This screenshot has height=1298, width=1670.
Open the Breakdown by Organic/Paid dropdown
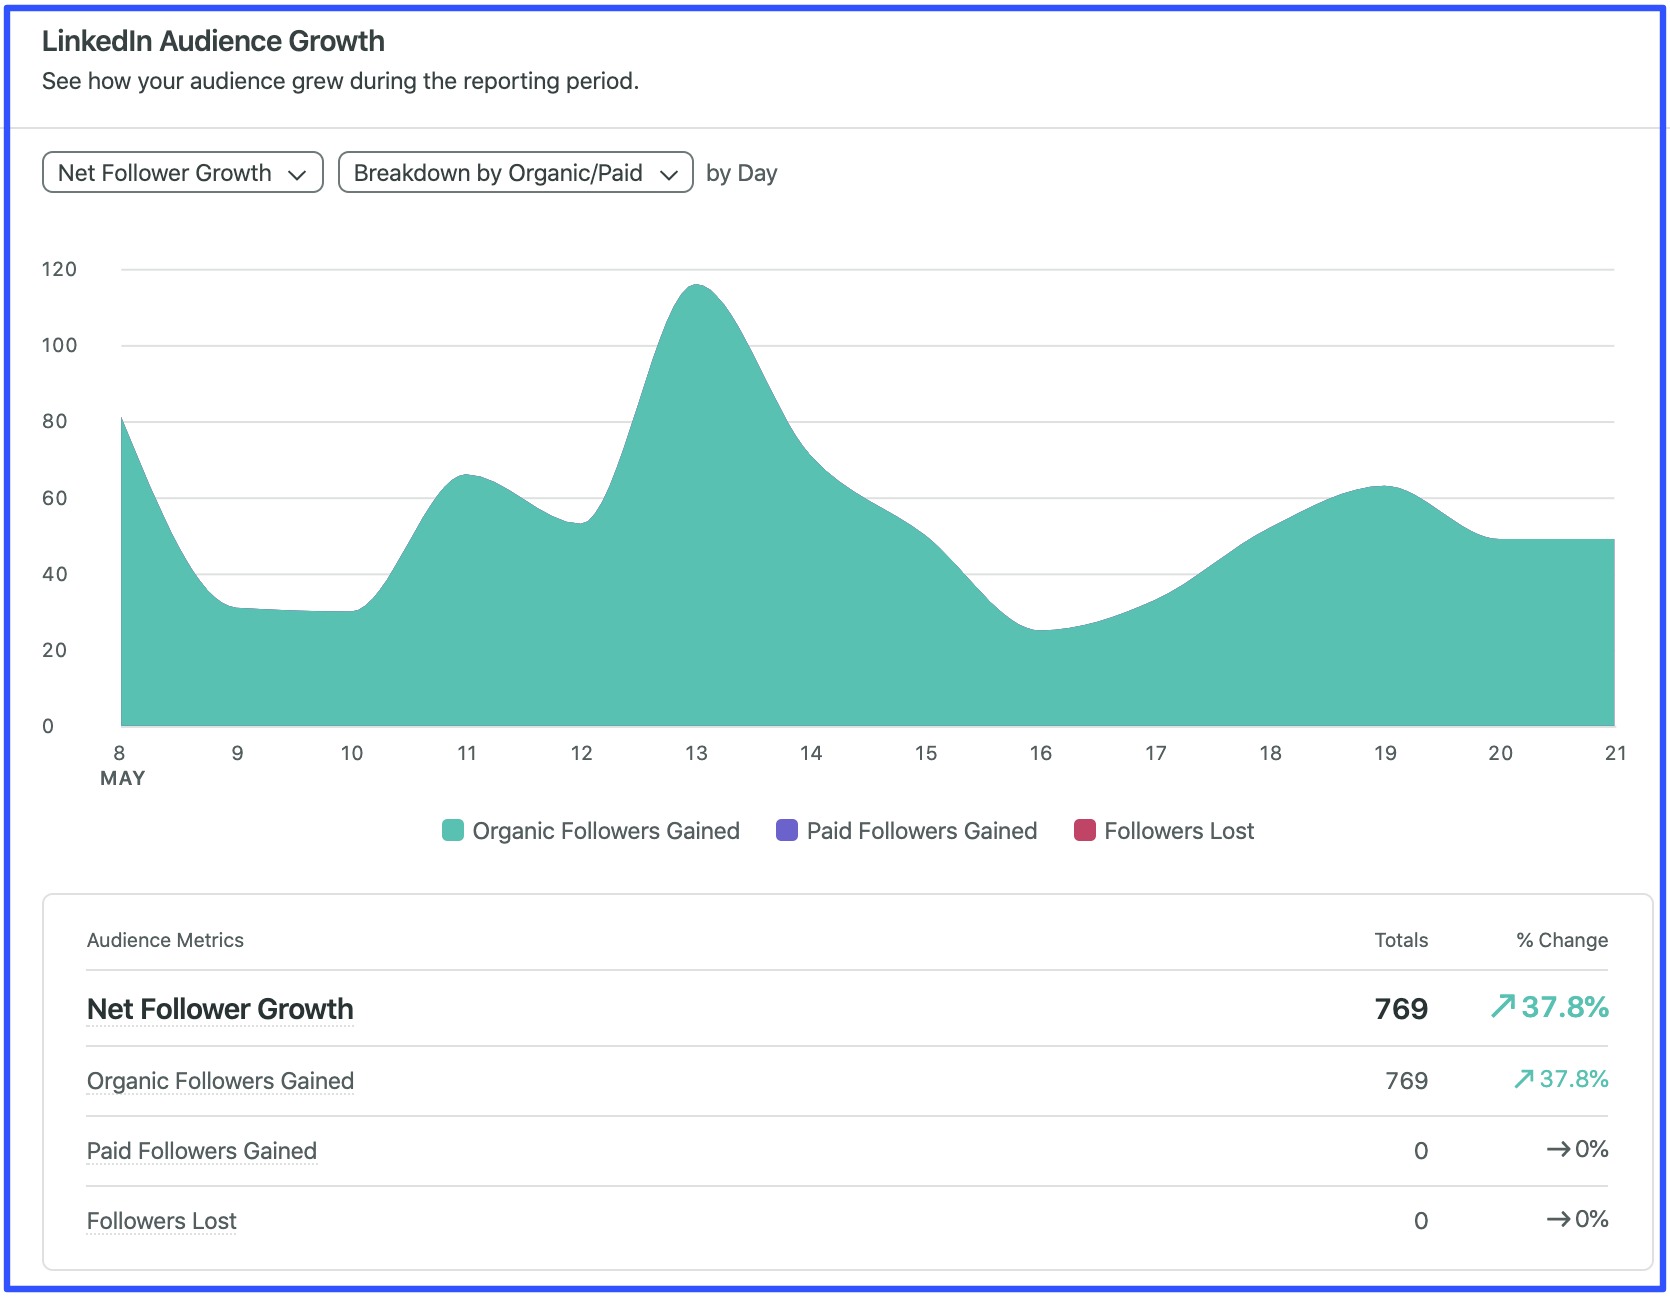[515, 172]
